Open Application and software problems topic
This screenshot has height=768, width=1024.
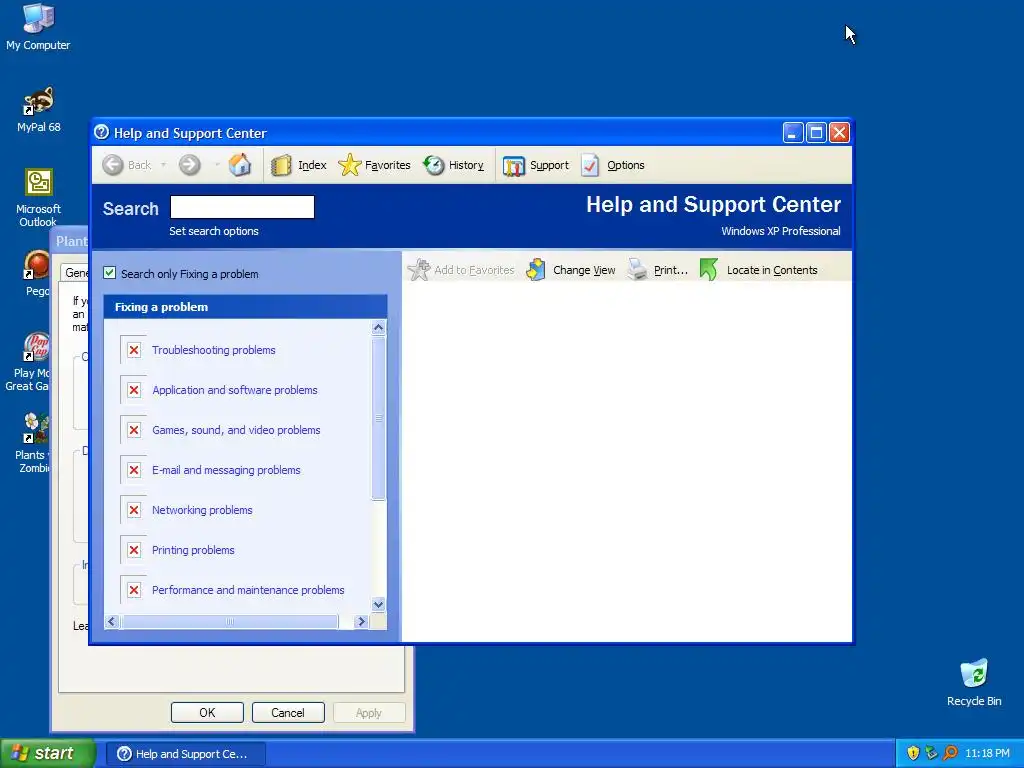tap(234, 390)
